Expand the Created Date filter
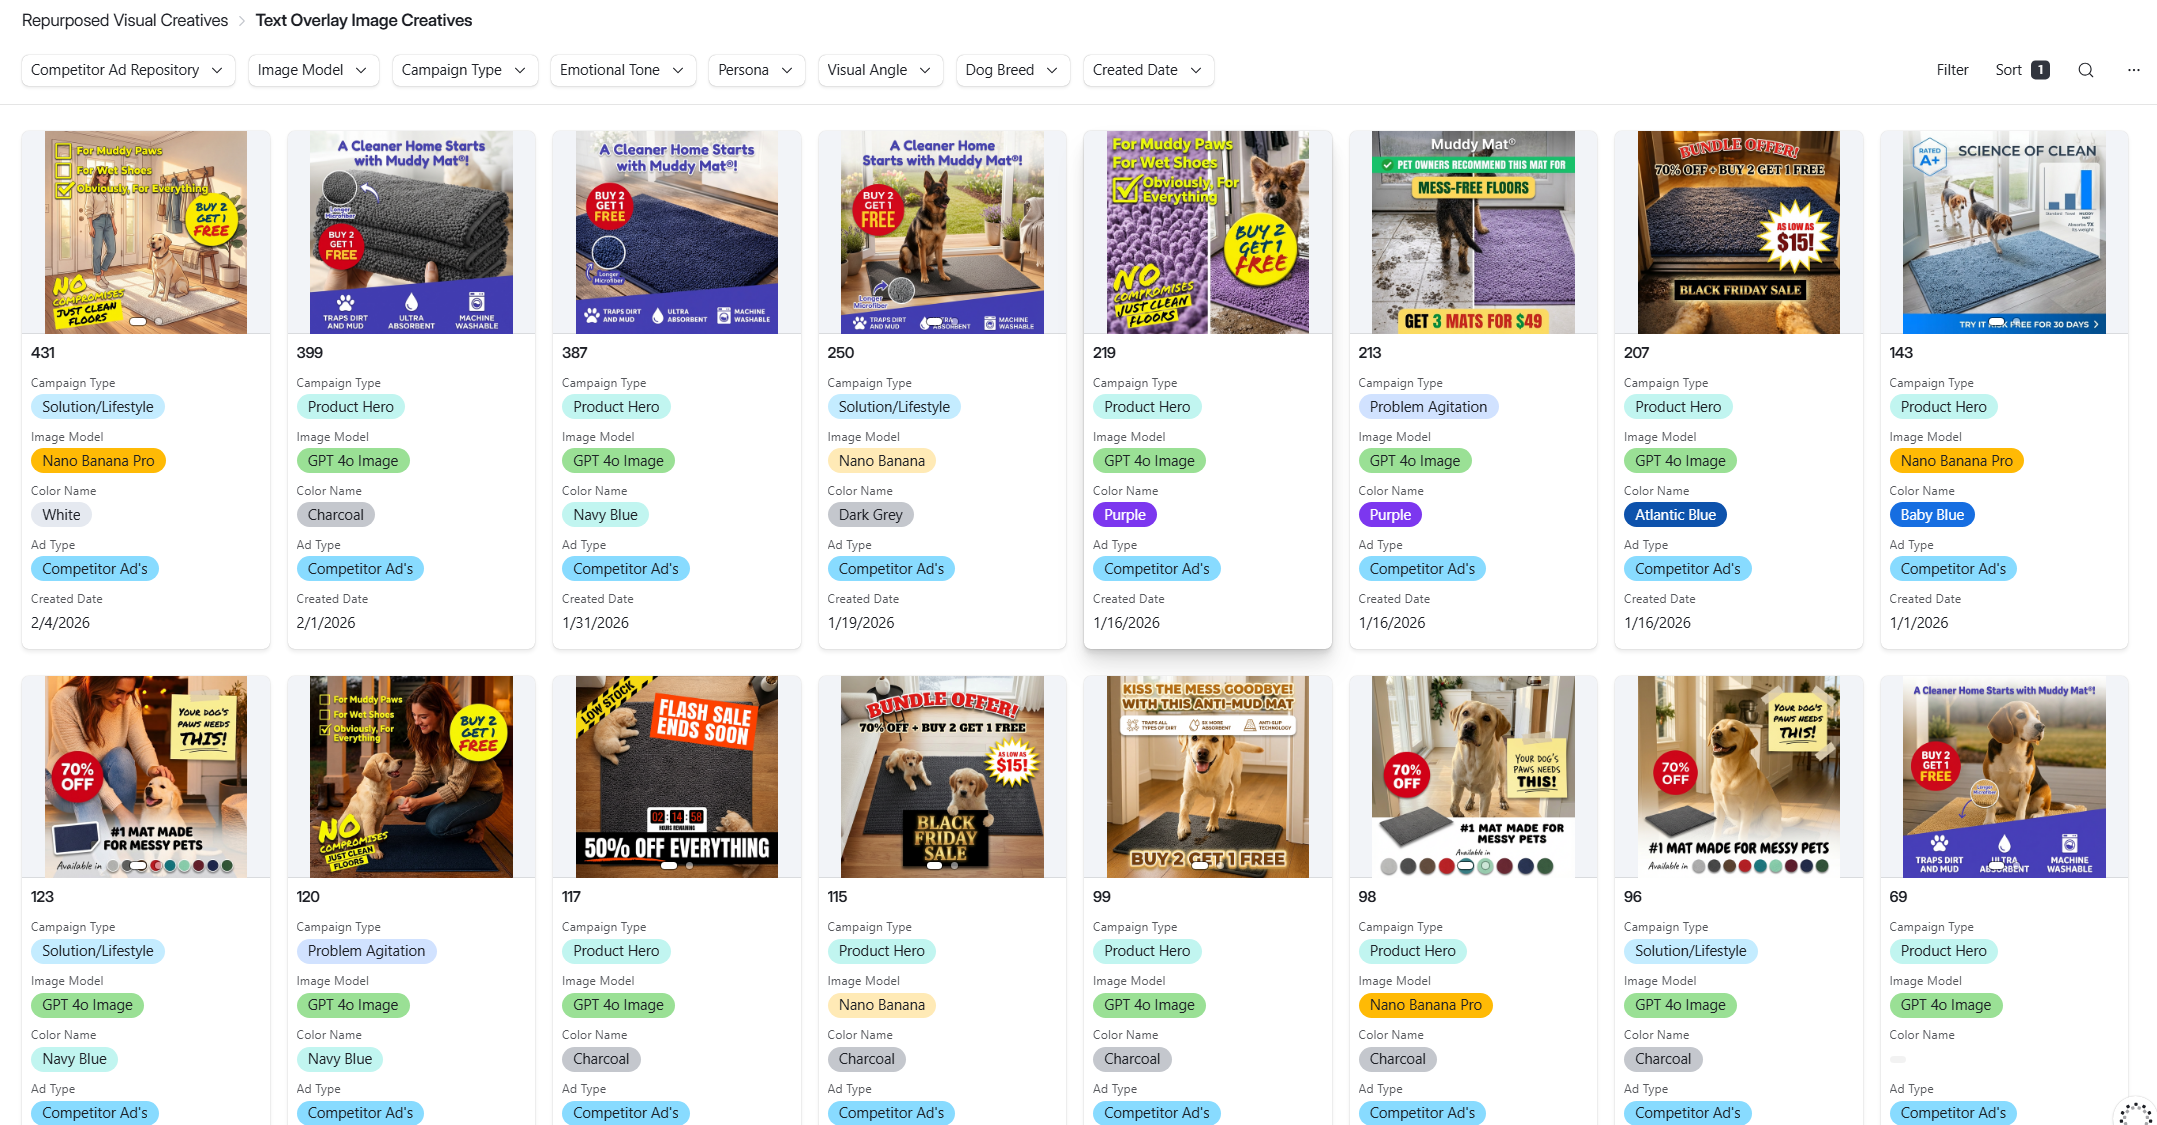Image resolution: width=2157 pixels, height=1125 pixels. tap(1148, 70)
